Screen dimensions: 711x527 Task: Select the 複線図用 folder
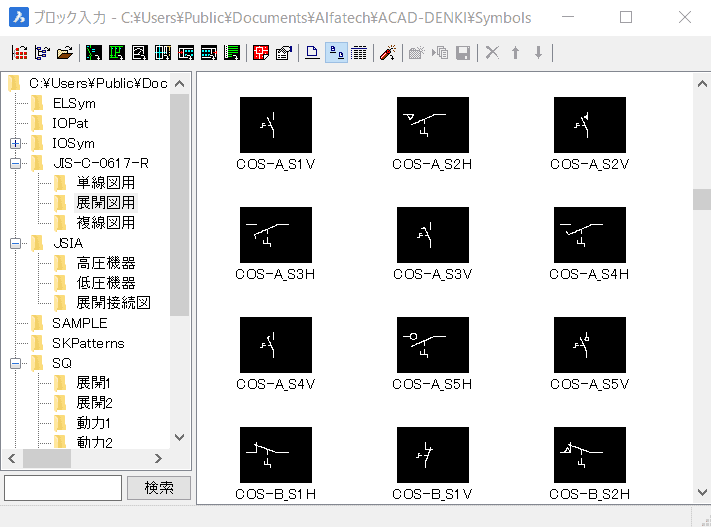click(x=106, y=223)
